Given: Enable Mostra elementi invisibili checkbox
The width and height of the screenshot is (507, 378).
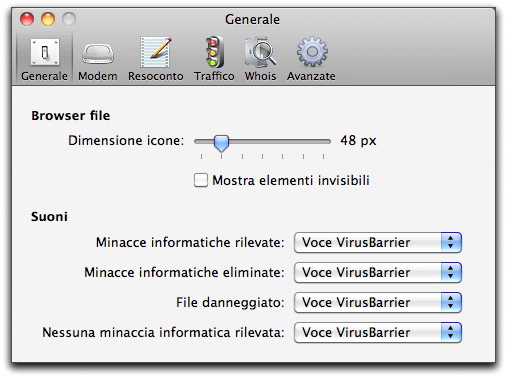Looking at the screenshot, I should 201,180.
